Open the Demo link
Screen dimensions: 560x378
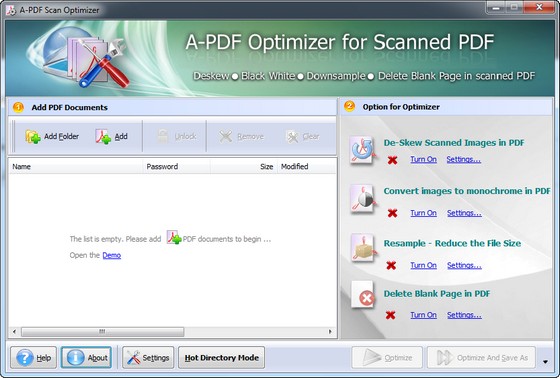coord(112,255)
